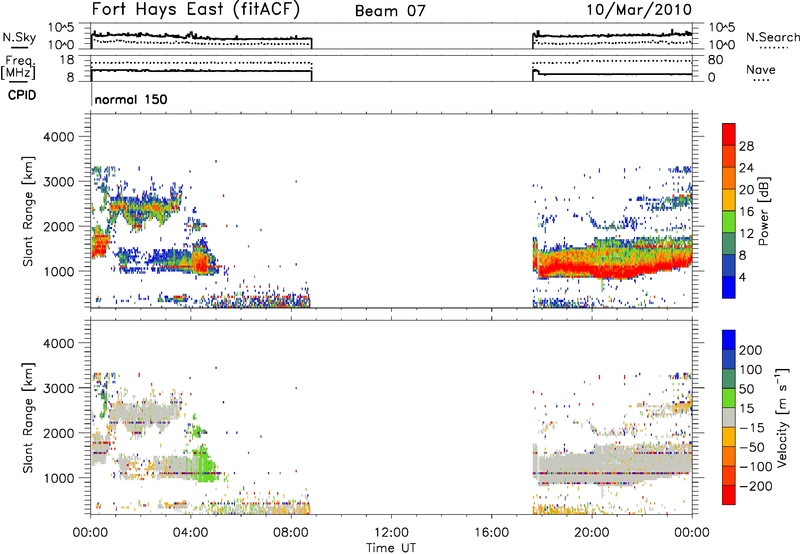The image size is (800, 554).
Task: Click the "4" label on the Power colorbar
Action: pyautogui.click(x=742, y=277)
